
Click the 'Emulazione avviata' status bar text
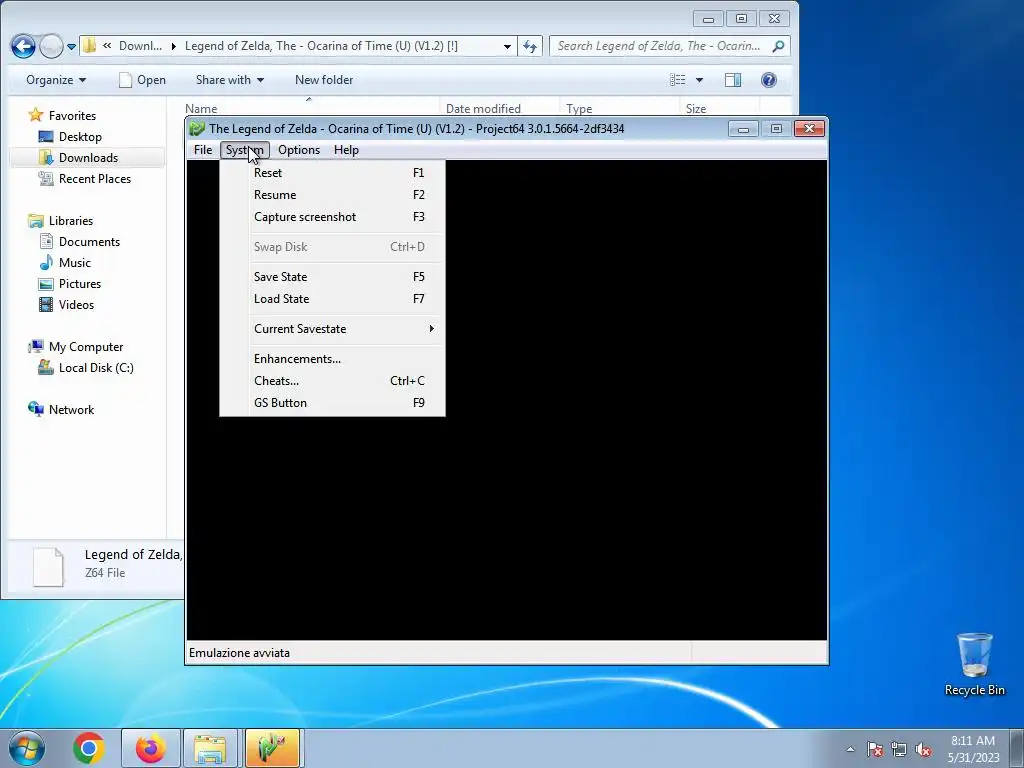pyautogui.click(x=239, y=653)
